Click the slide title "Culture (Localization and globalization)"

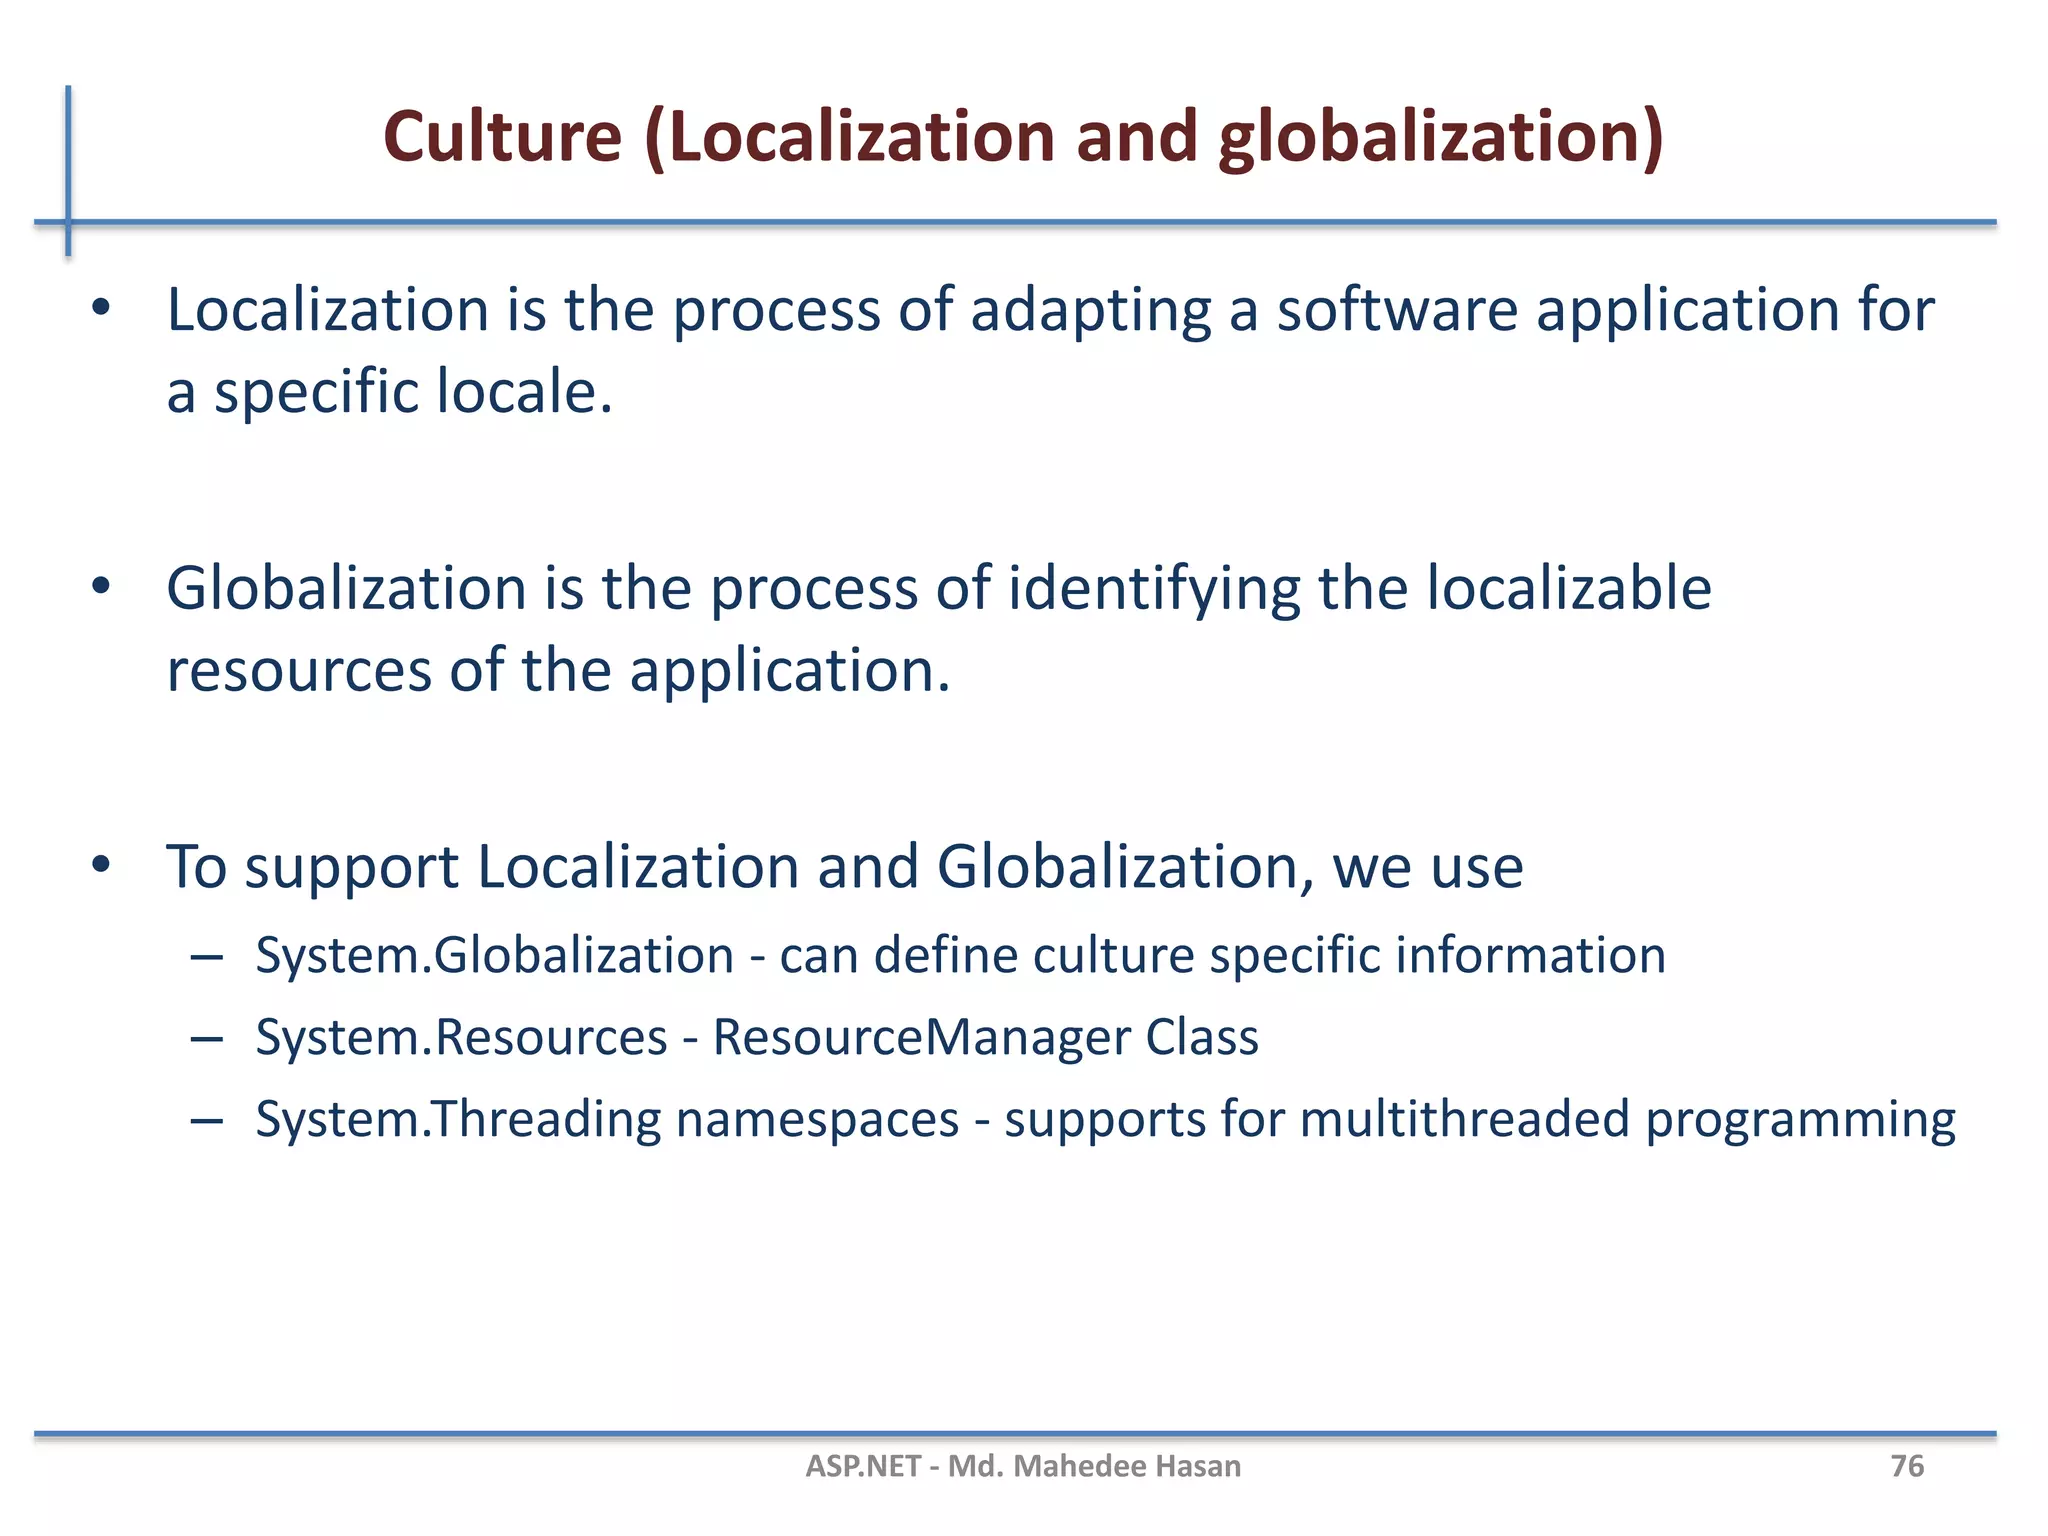(x=1023, y=136)
